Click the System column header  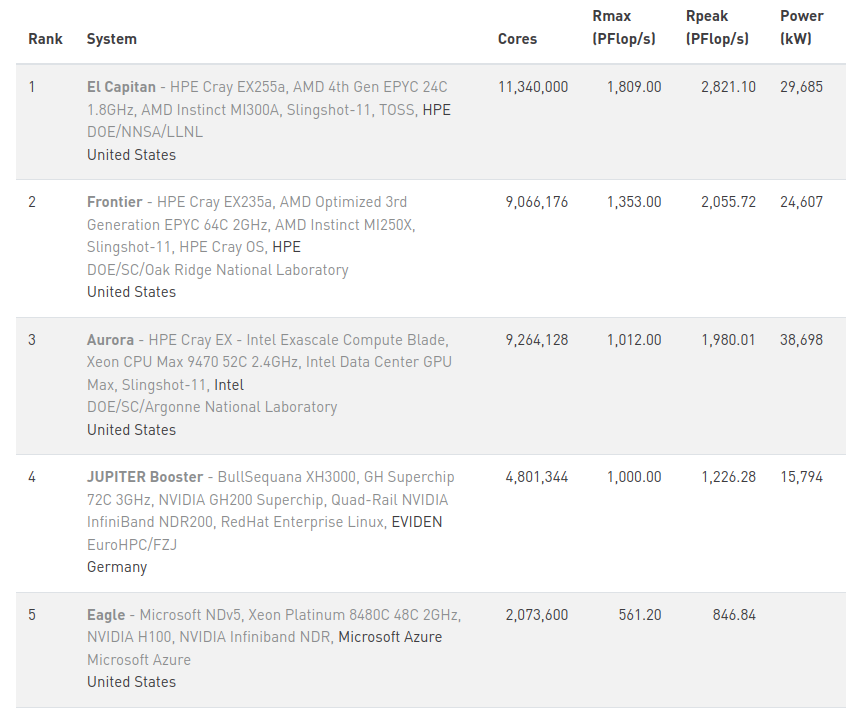[x=112, y=39]
